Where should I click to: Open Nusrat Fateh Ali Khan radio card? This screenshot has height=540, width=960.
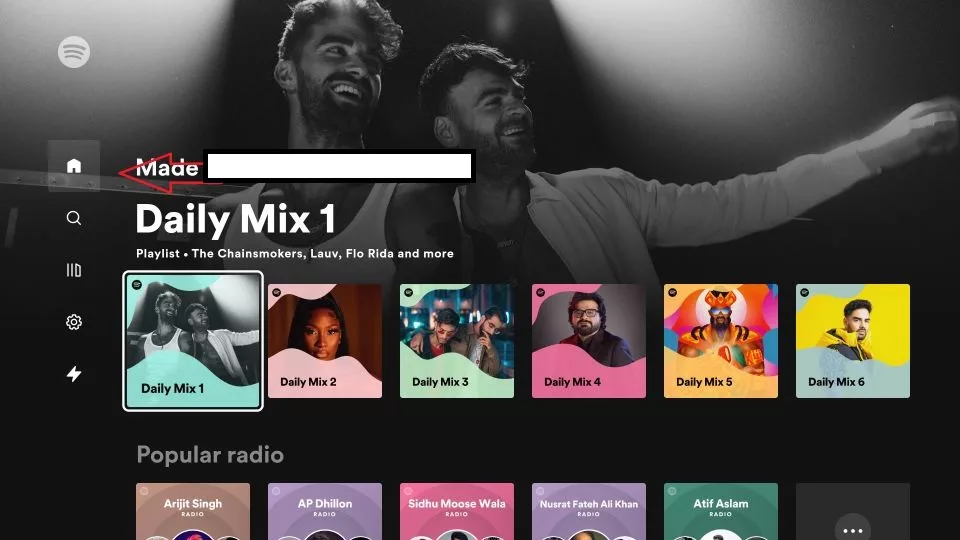[x=589, y=512]
